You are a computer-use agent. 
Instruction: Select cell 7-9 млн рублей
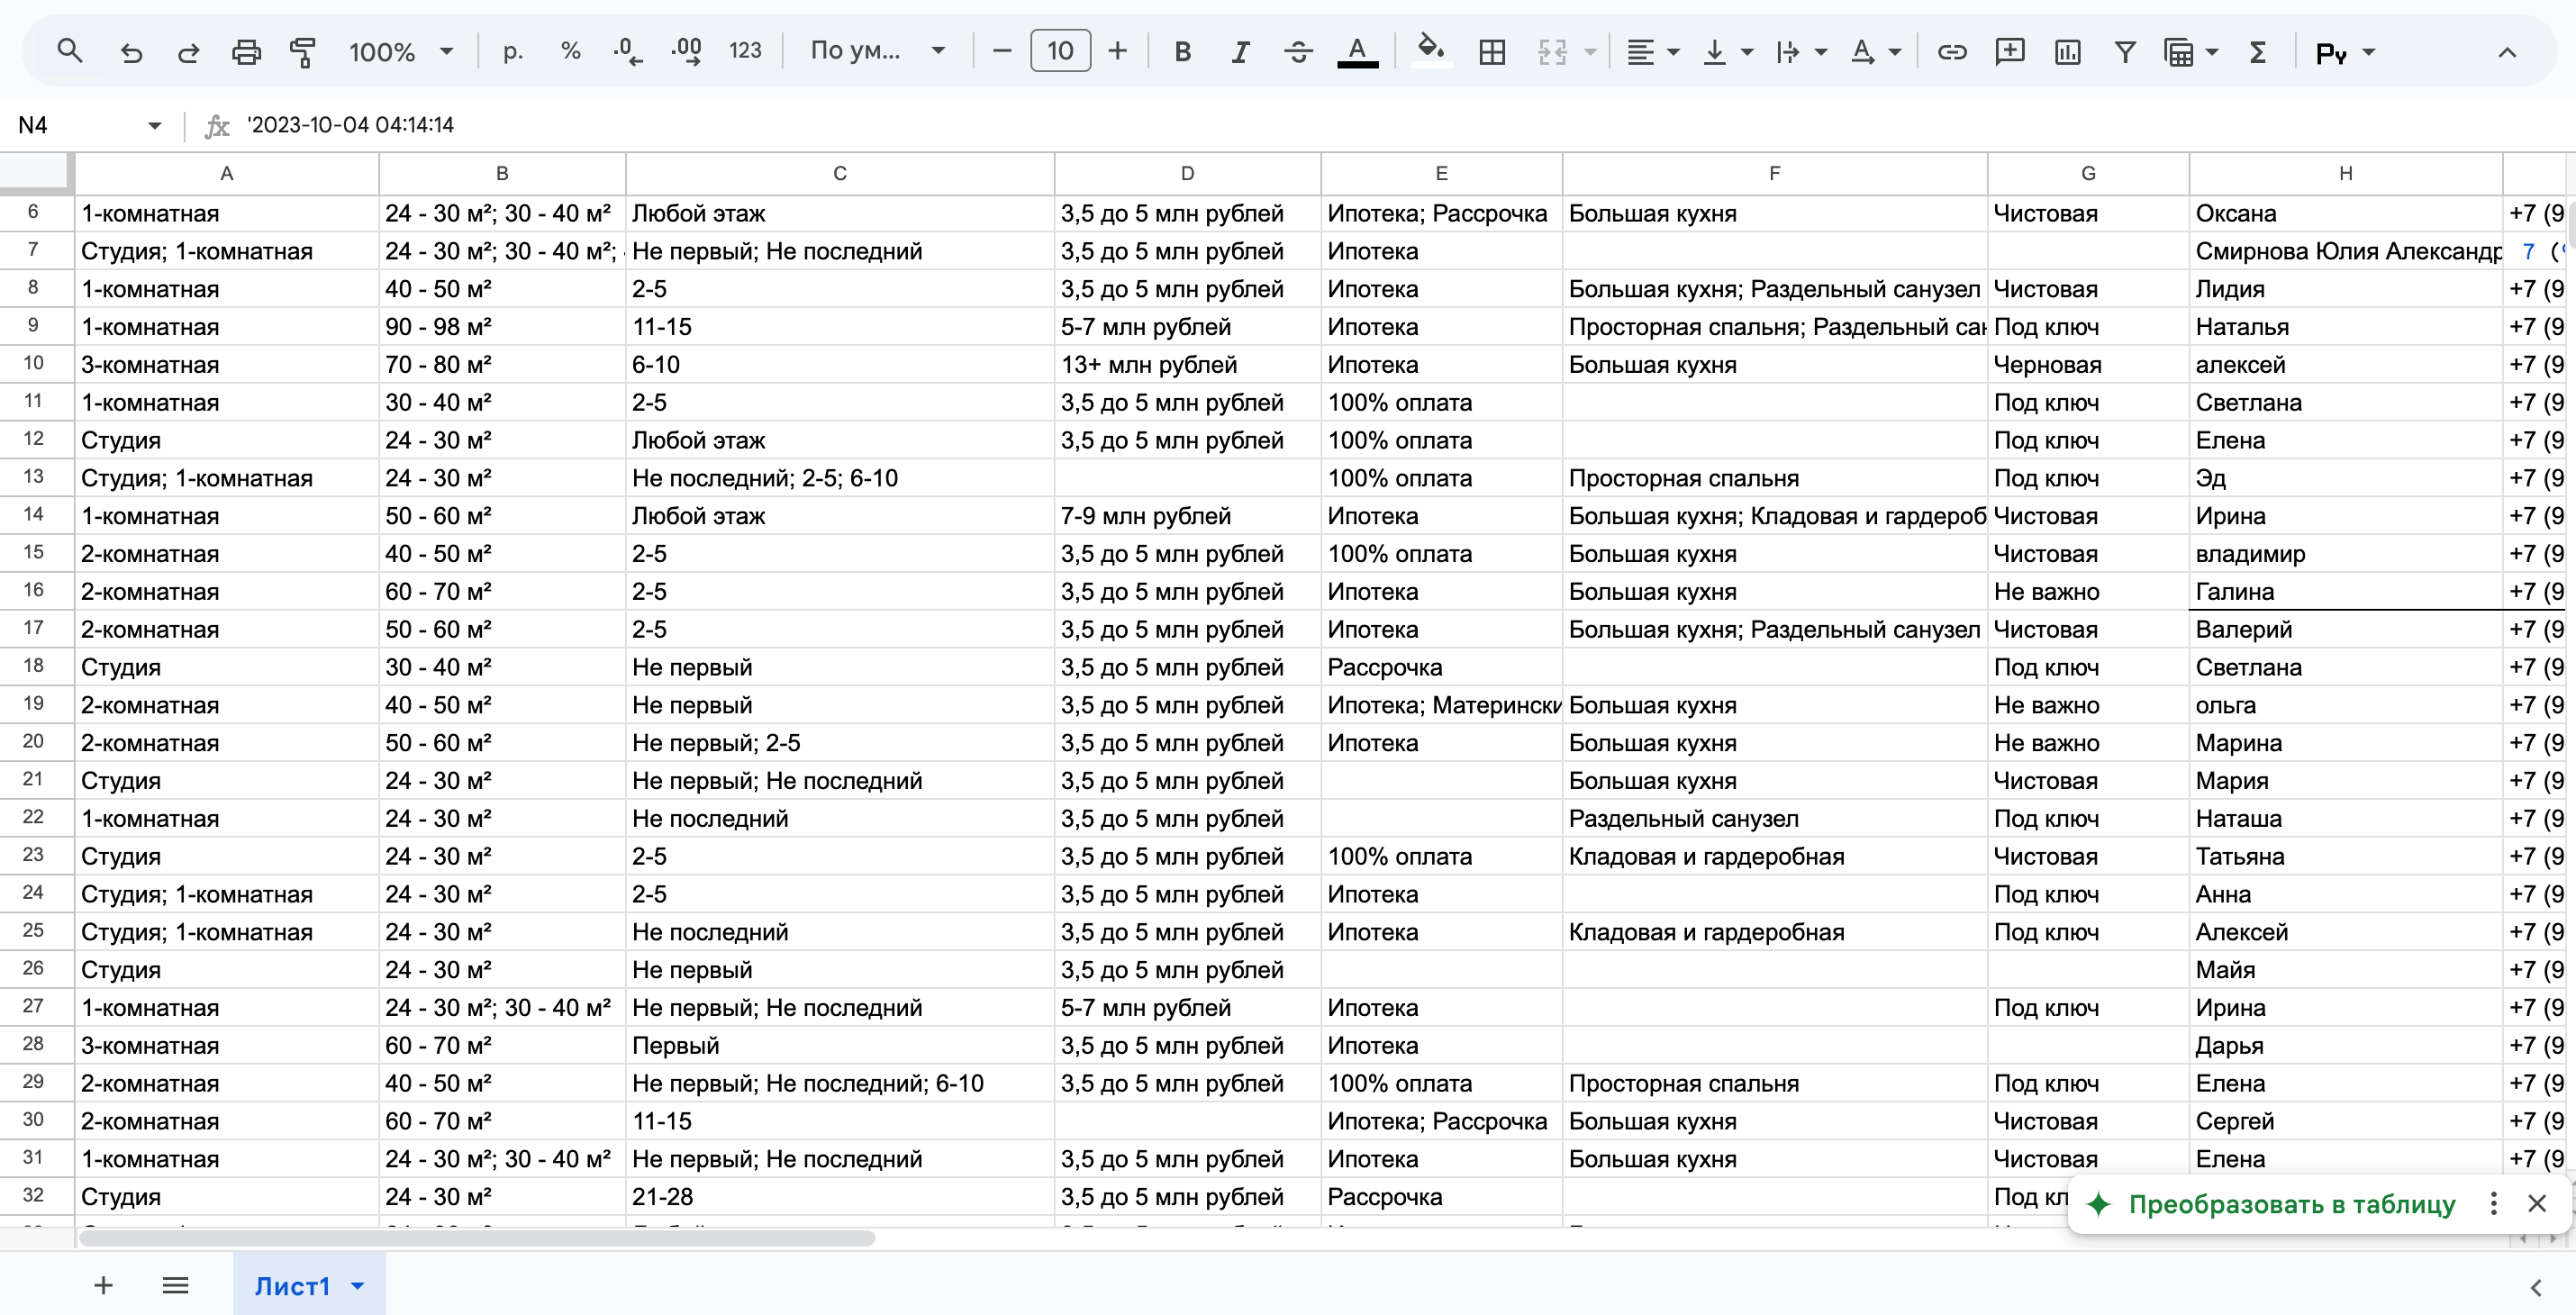coord(1187,516)
